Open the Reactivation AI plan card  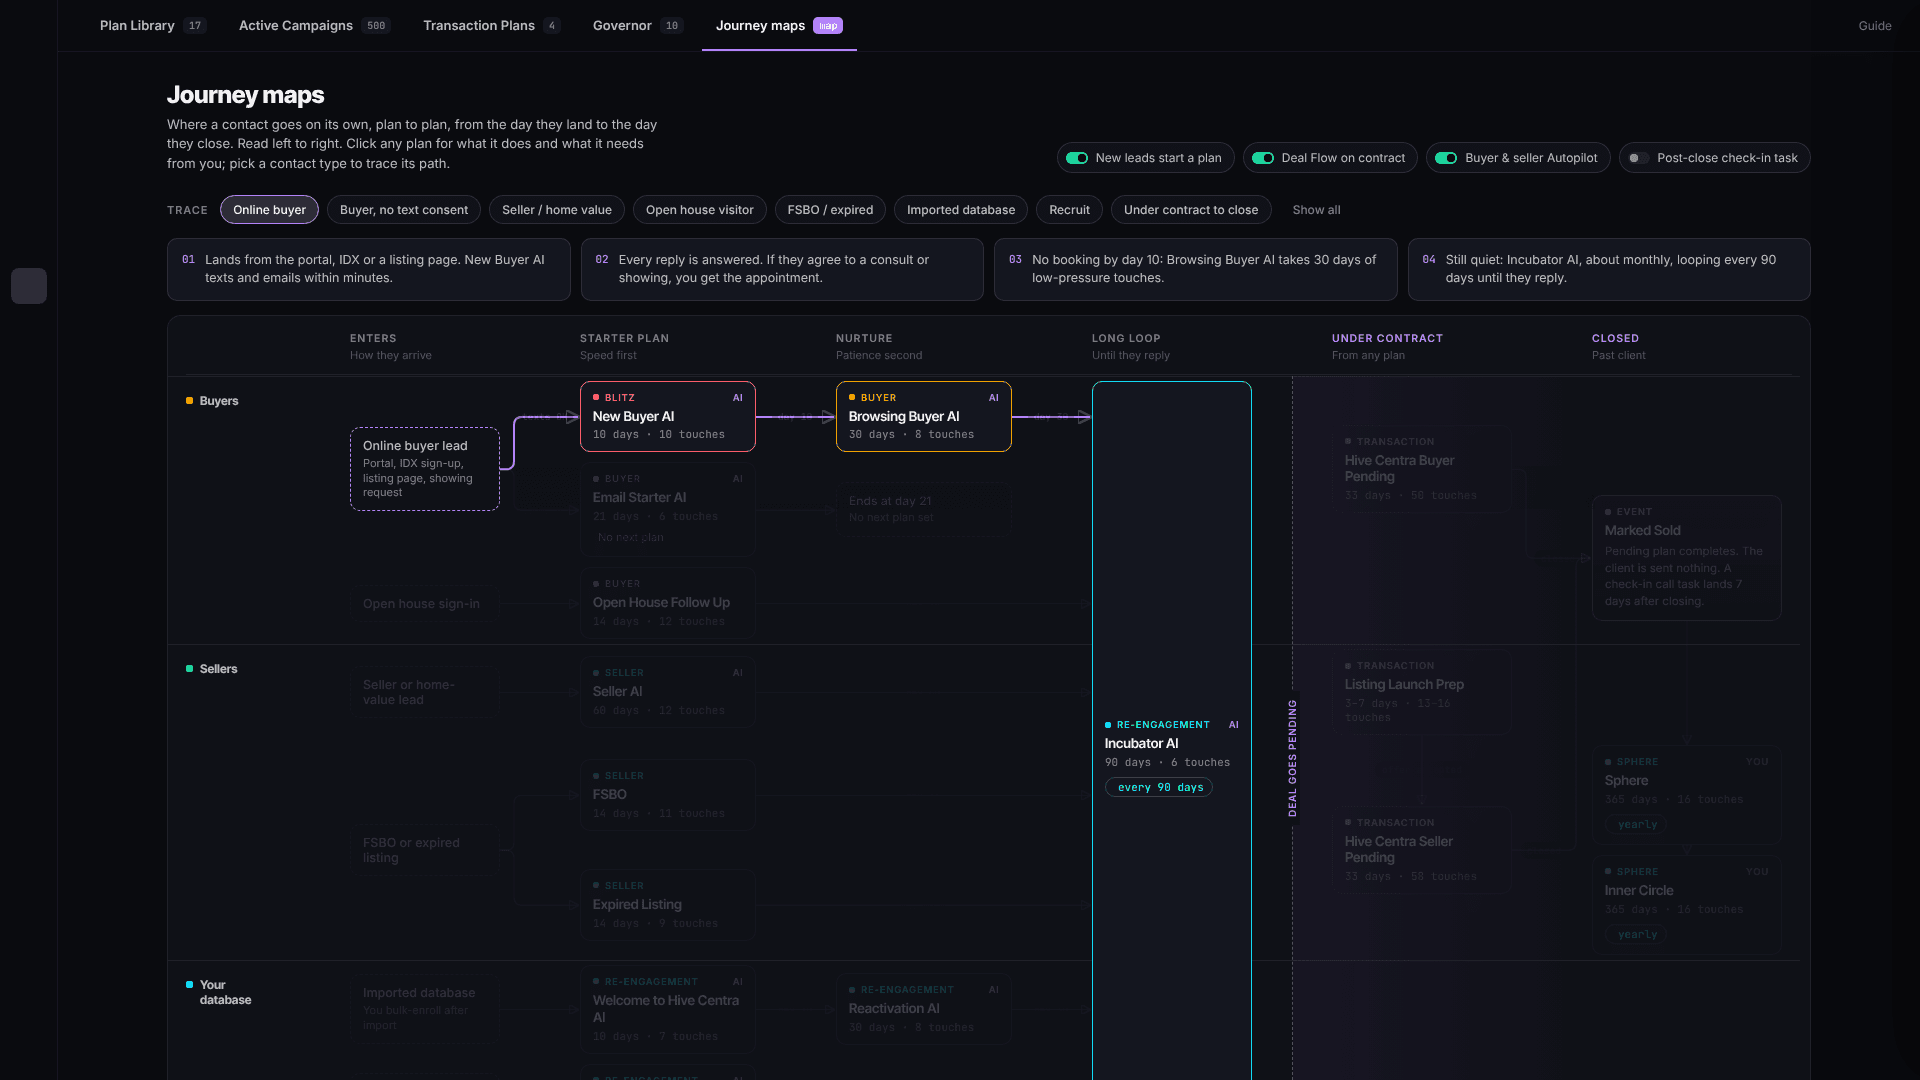coord(924,1009)
